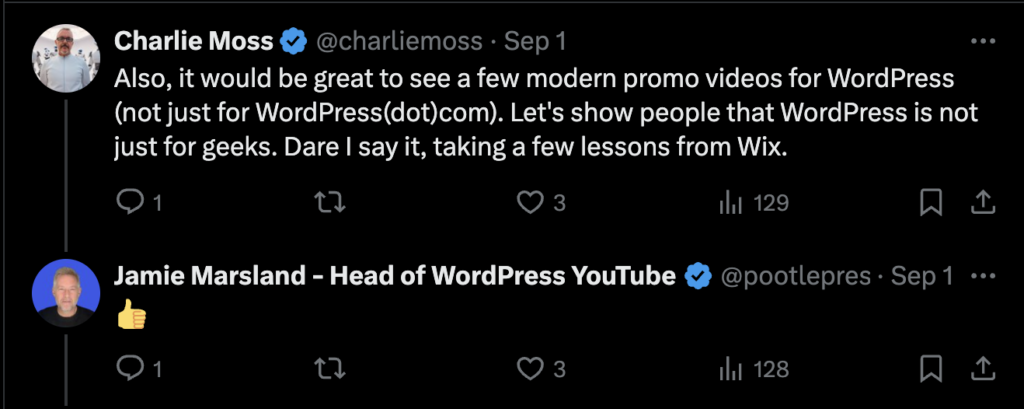This screenshot has height=409, width=1024.
Task: Click Jamie Marsland - Head of WordPress YouTube name
Action: point(394,276)
